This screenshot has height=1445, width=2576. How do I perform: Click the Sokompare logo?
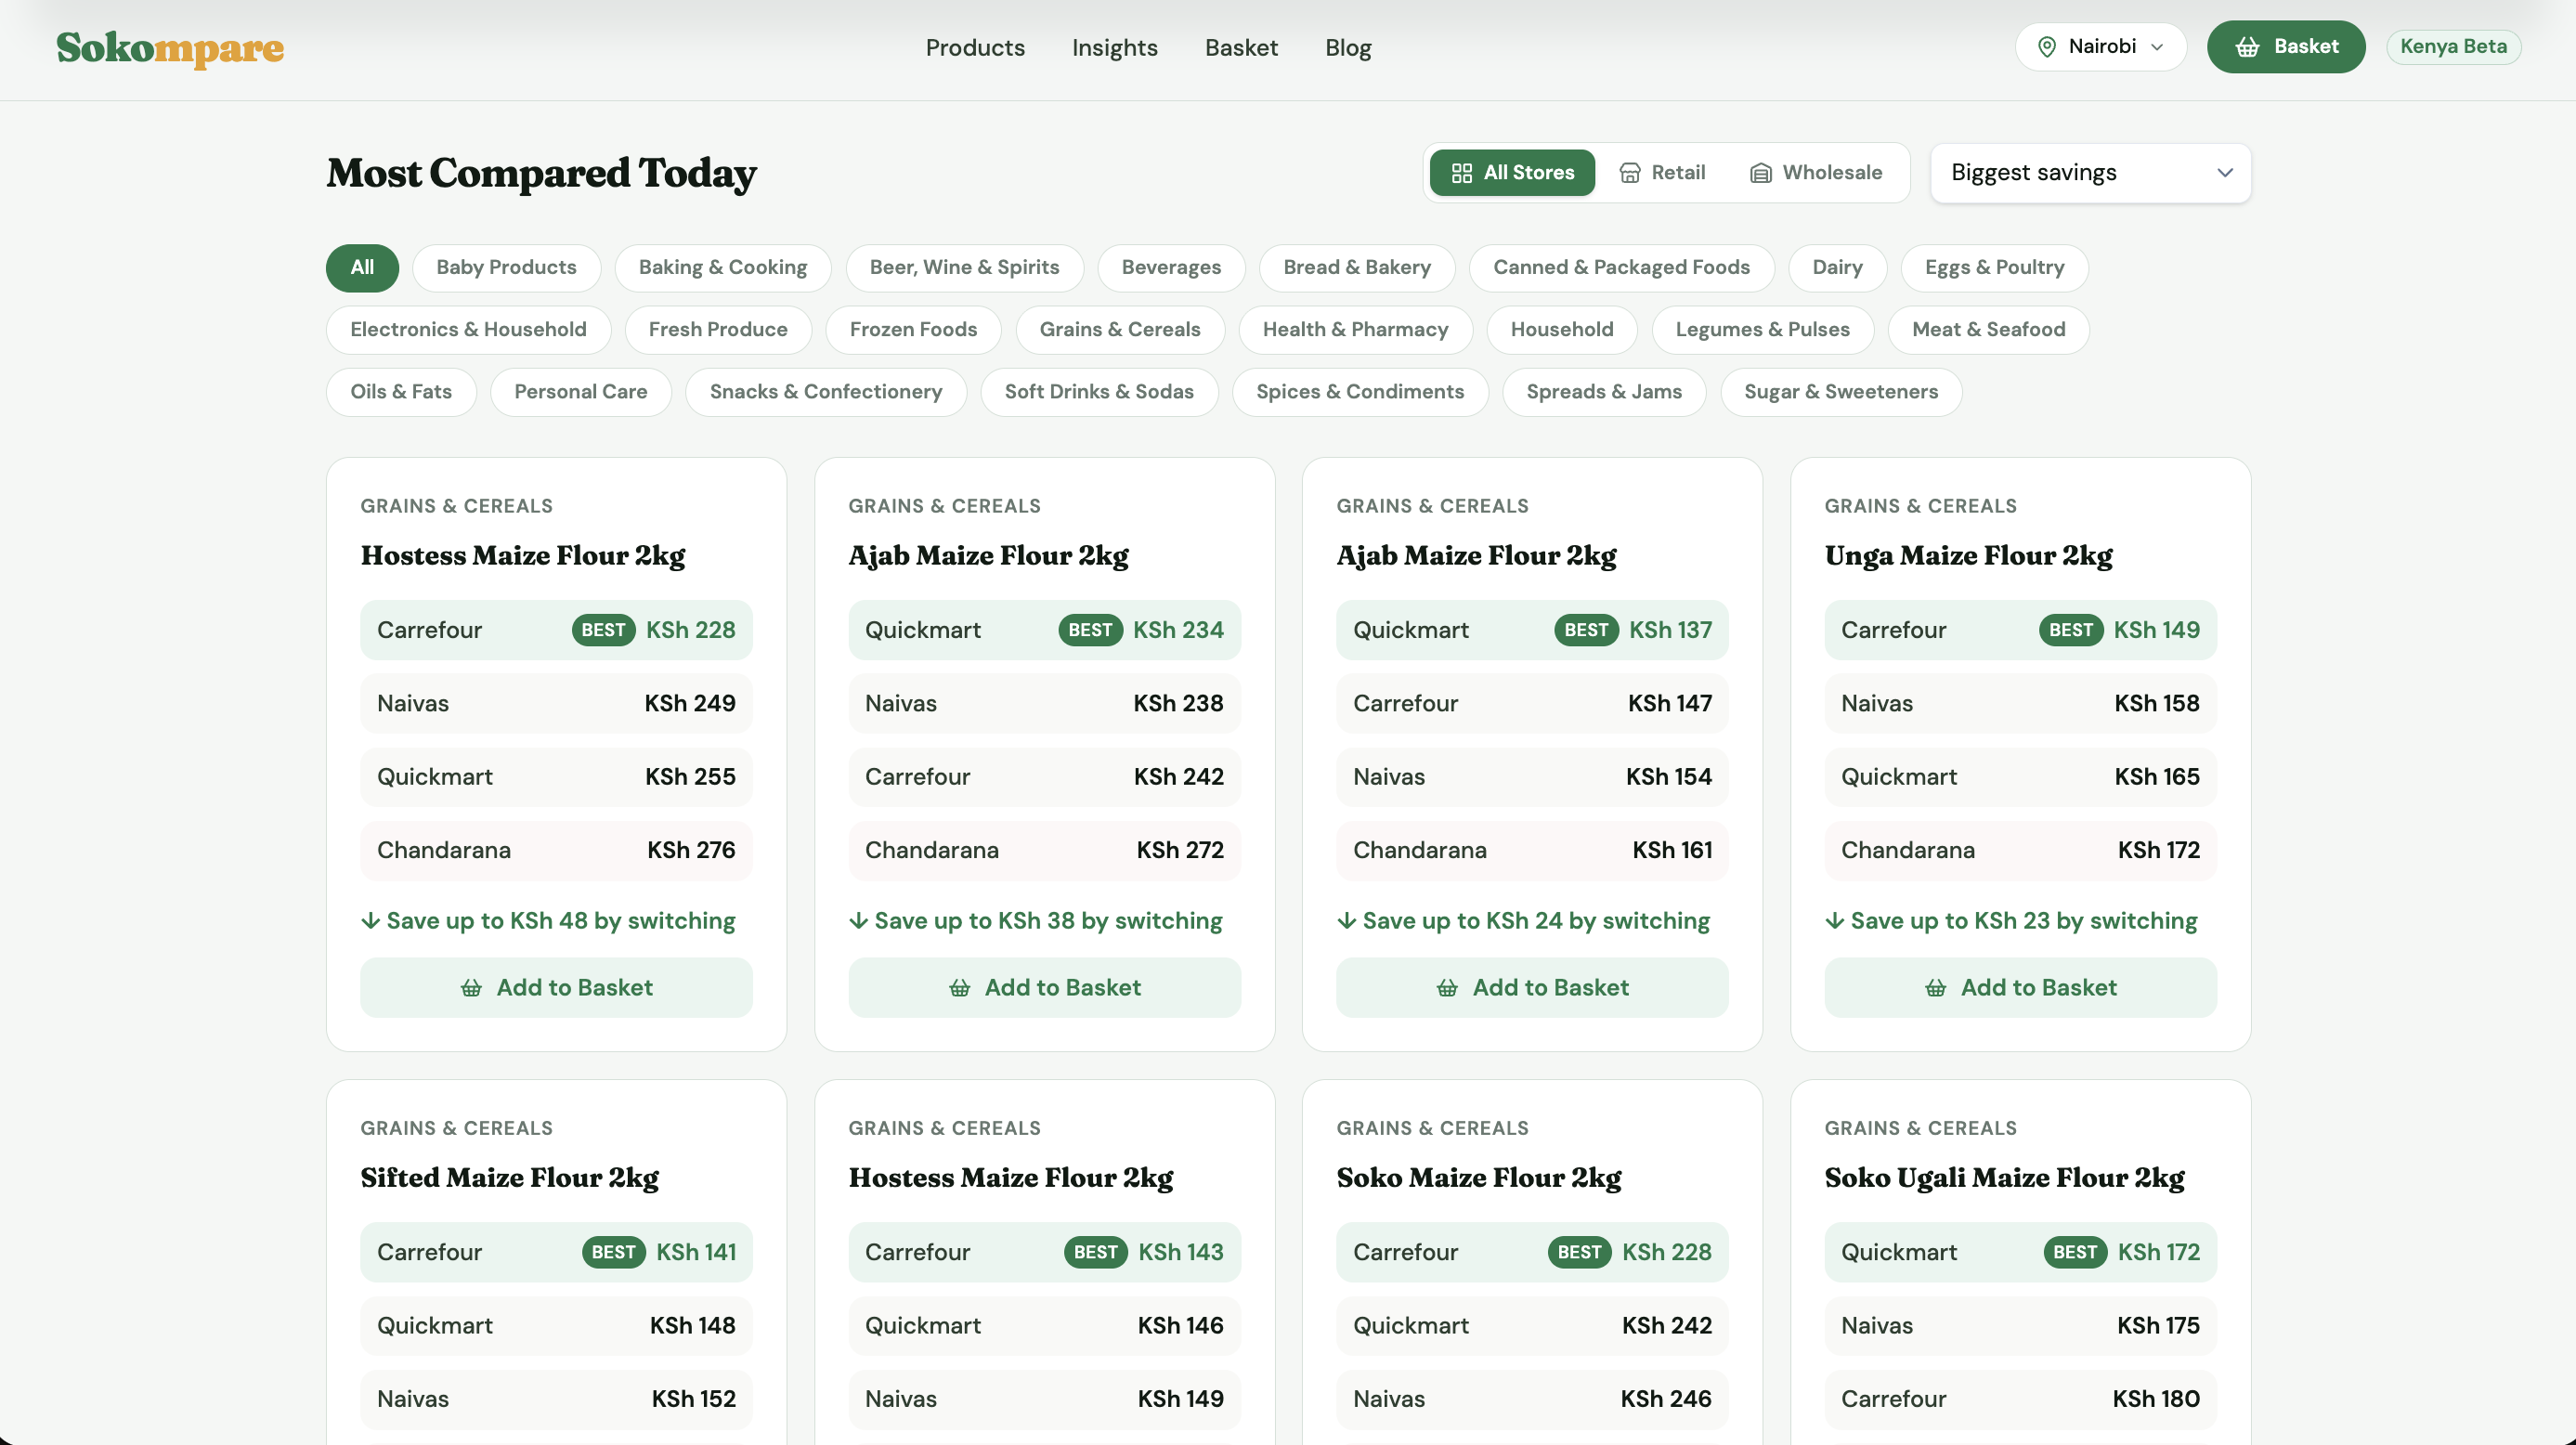170,47
